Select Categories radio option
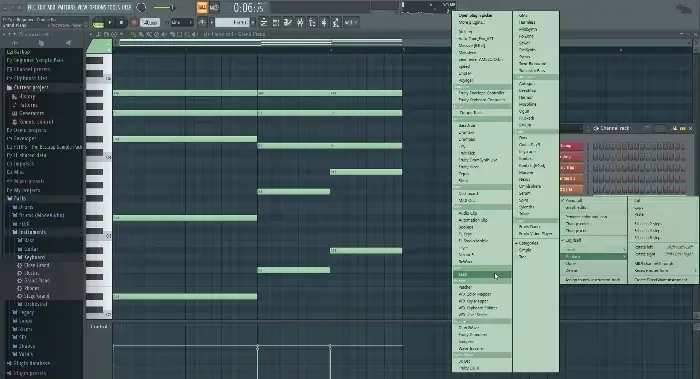 point(529,243)
